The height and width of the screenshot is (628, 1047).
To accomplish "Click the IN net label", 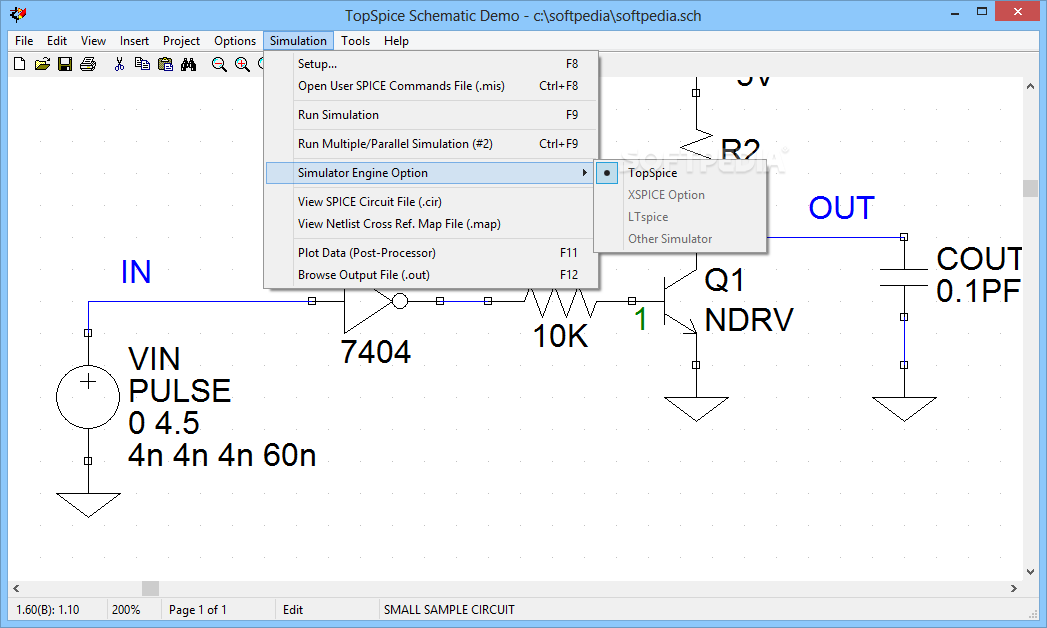I will (x=136, y=272).
